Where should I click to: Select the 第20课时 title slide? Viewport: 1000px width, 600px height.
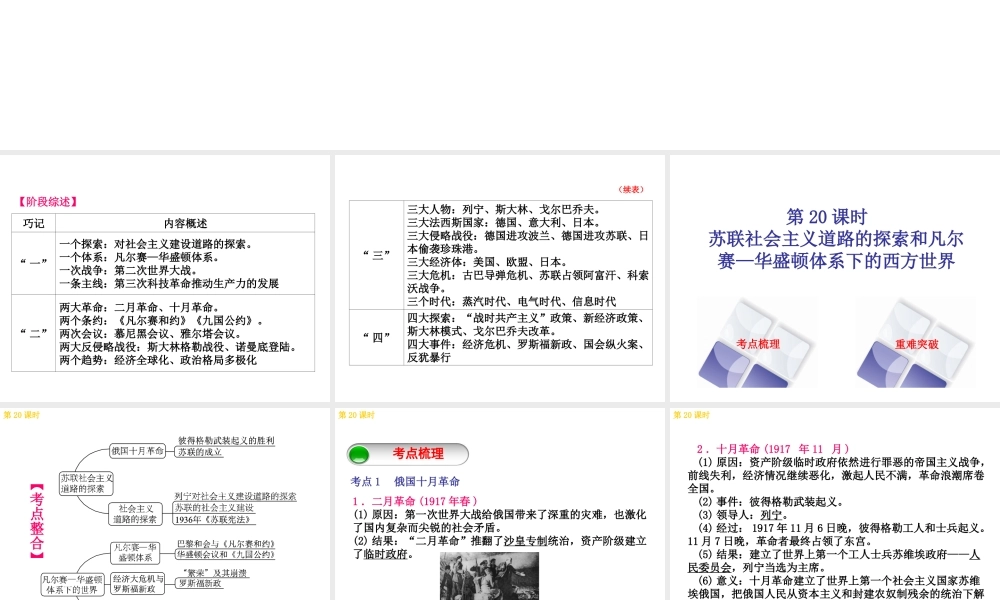[835, 279]
